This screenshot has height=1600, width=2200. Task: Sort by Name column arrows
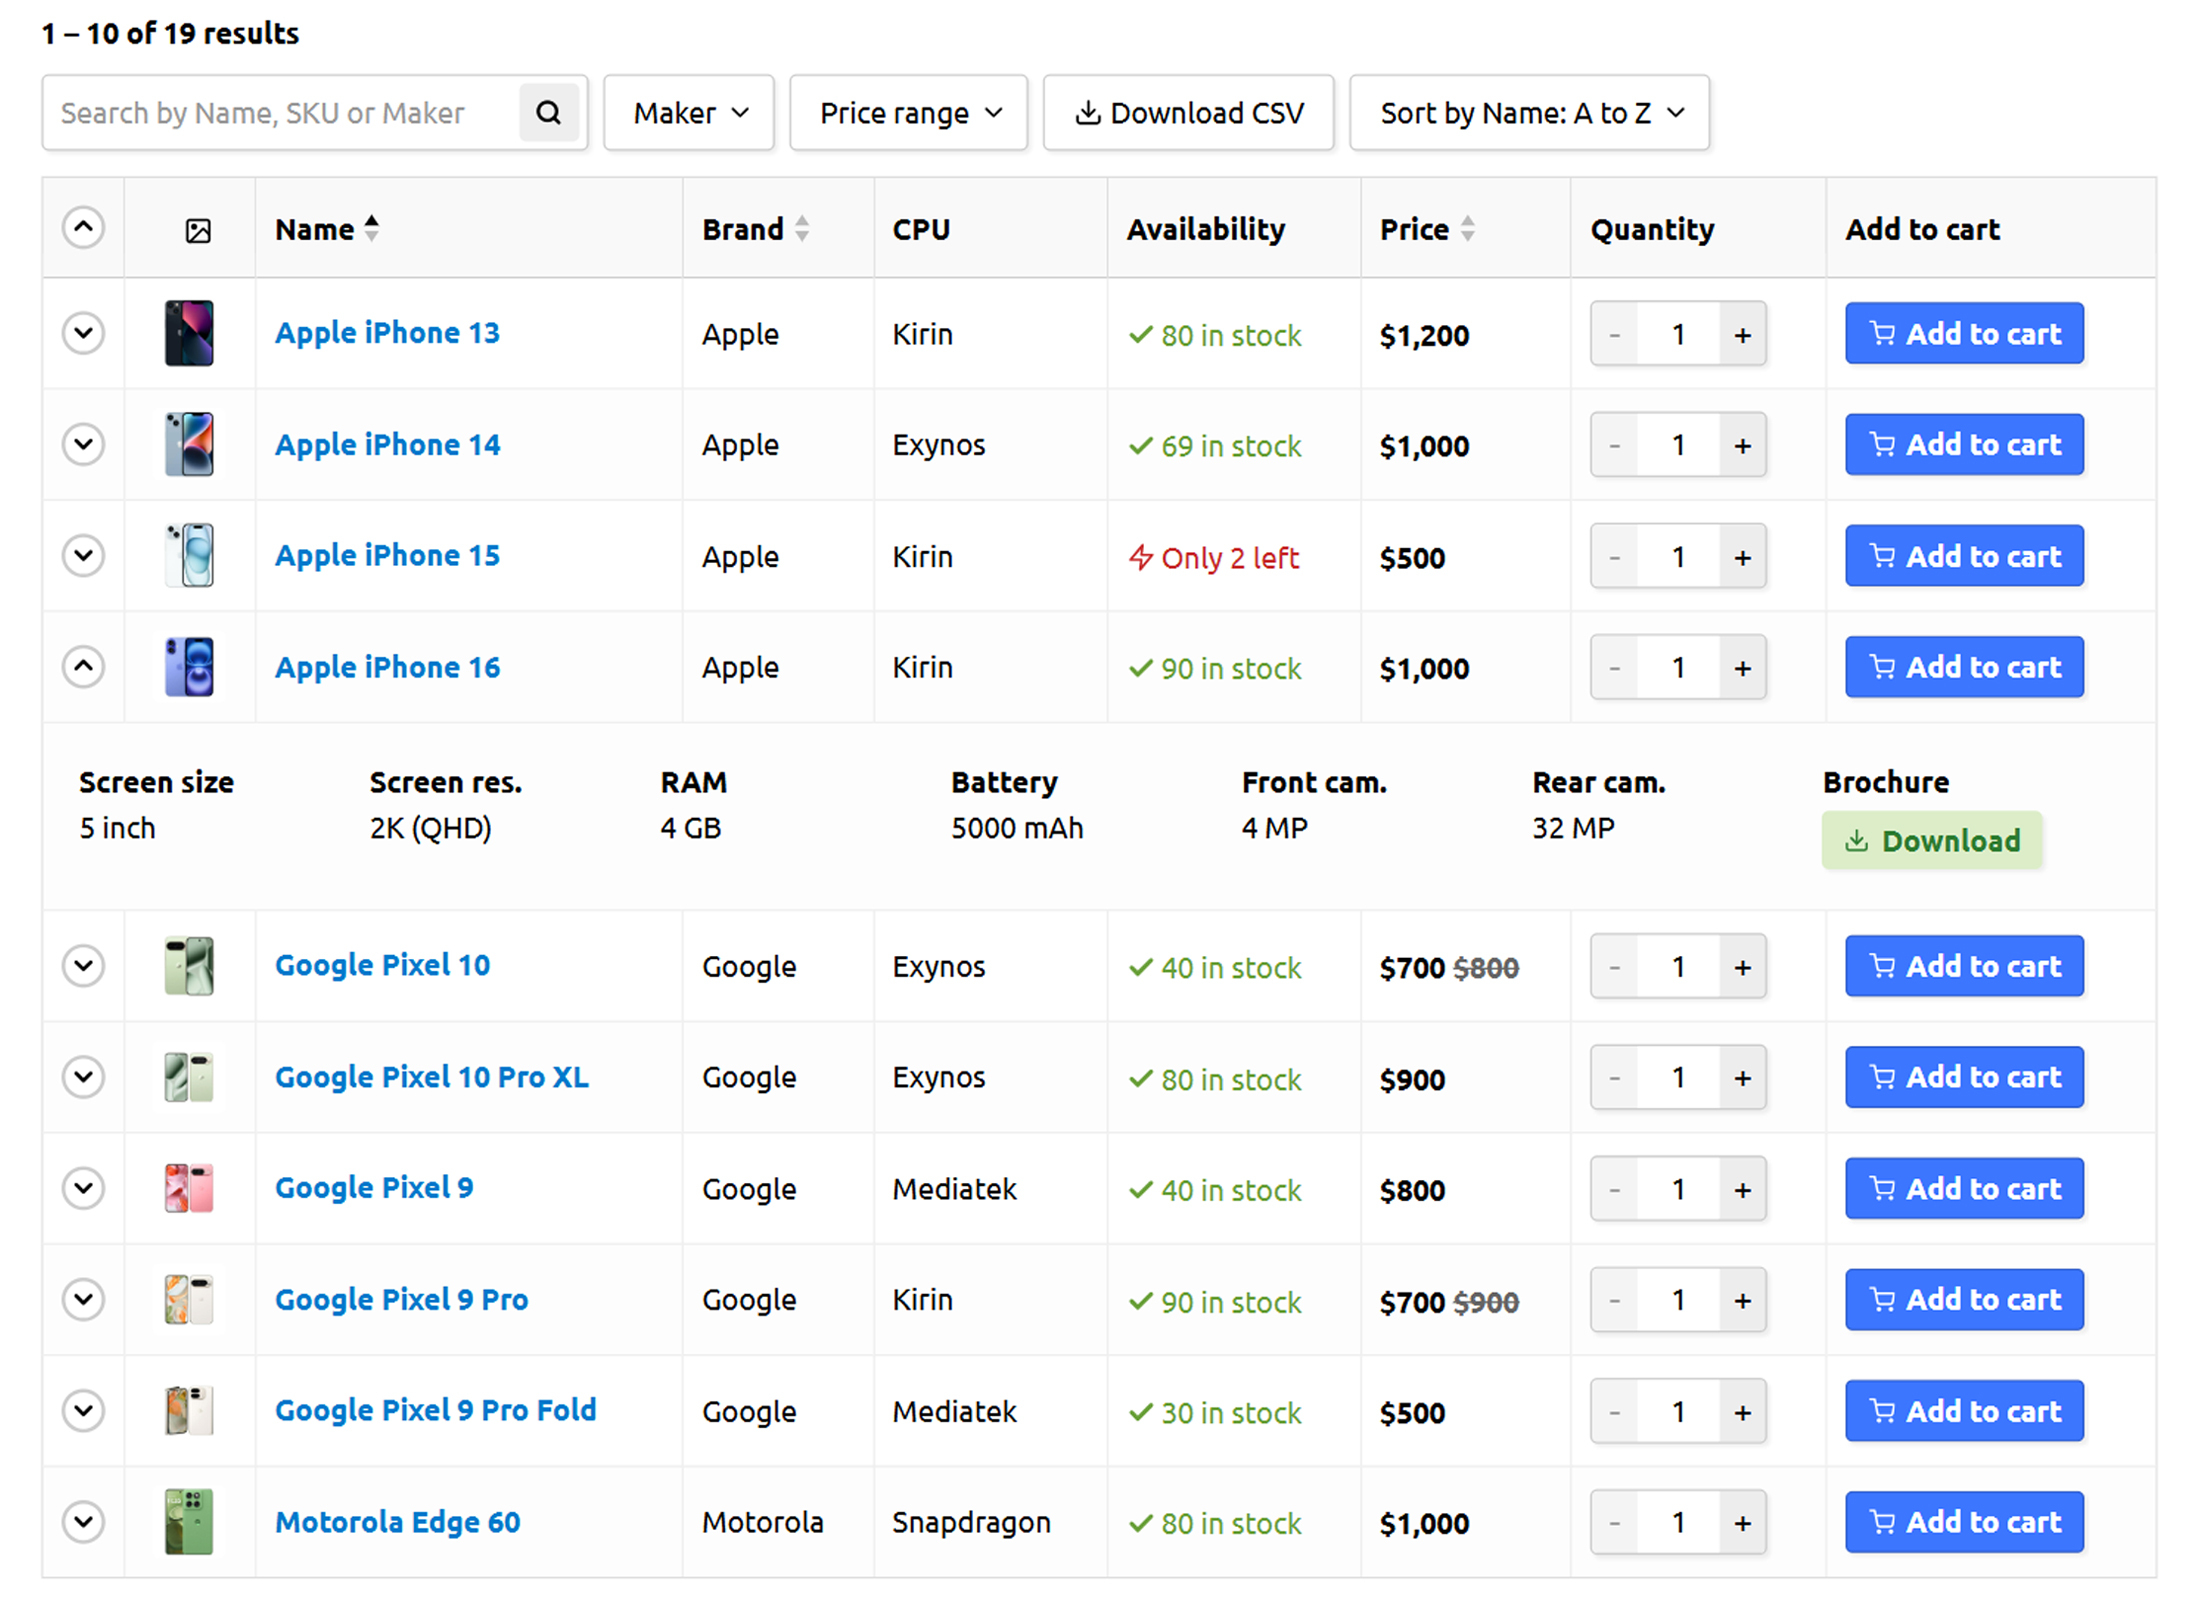pos(372,229)
